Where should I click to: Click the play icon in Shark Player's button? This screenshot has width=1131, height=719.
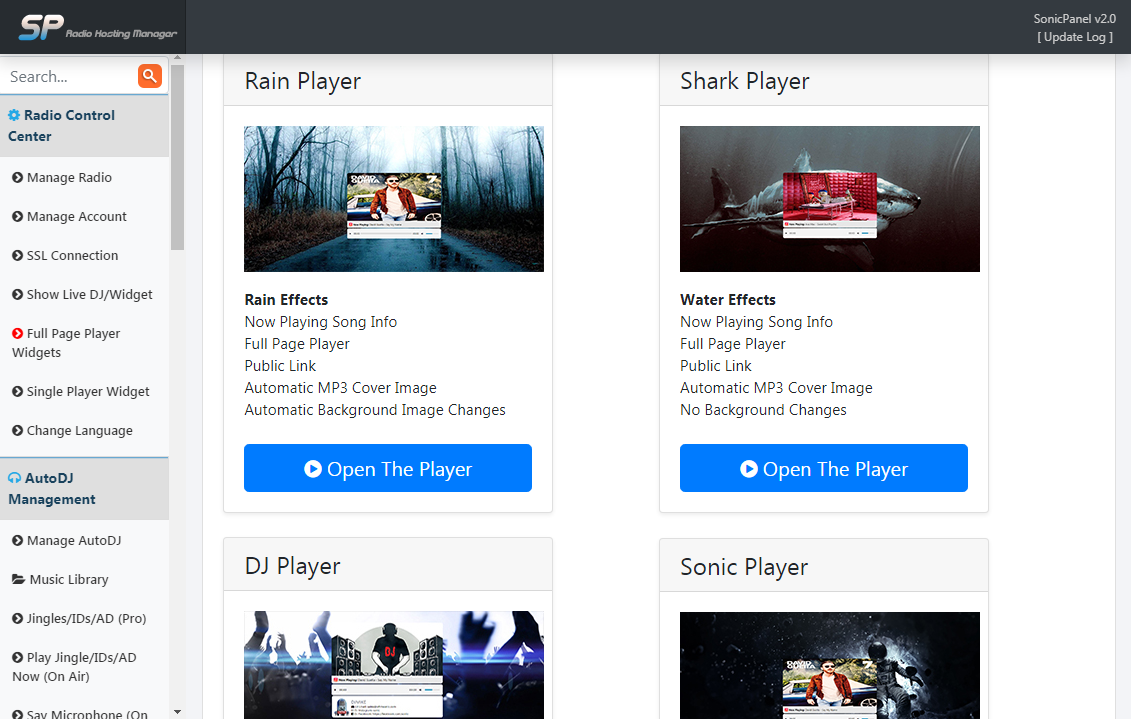[x=749, y=469]
